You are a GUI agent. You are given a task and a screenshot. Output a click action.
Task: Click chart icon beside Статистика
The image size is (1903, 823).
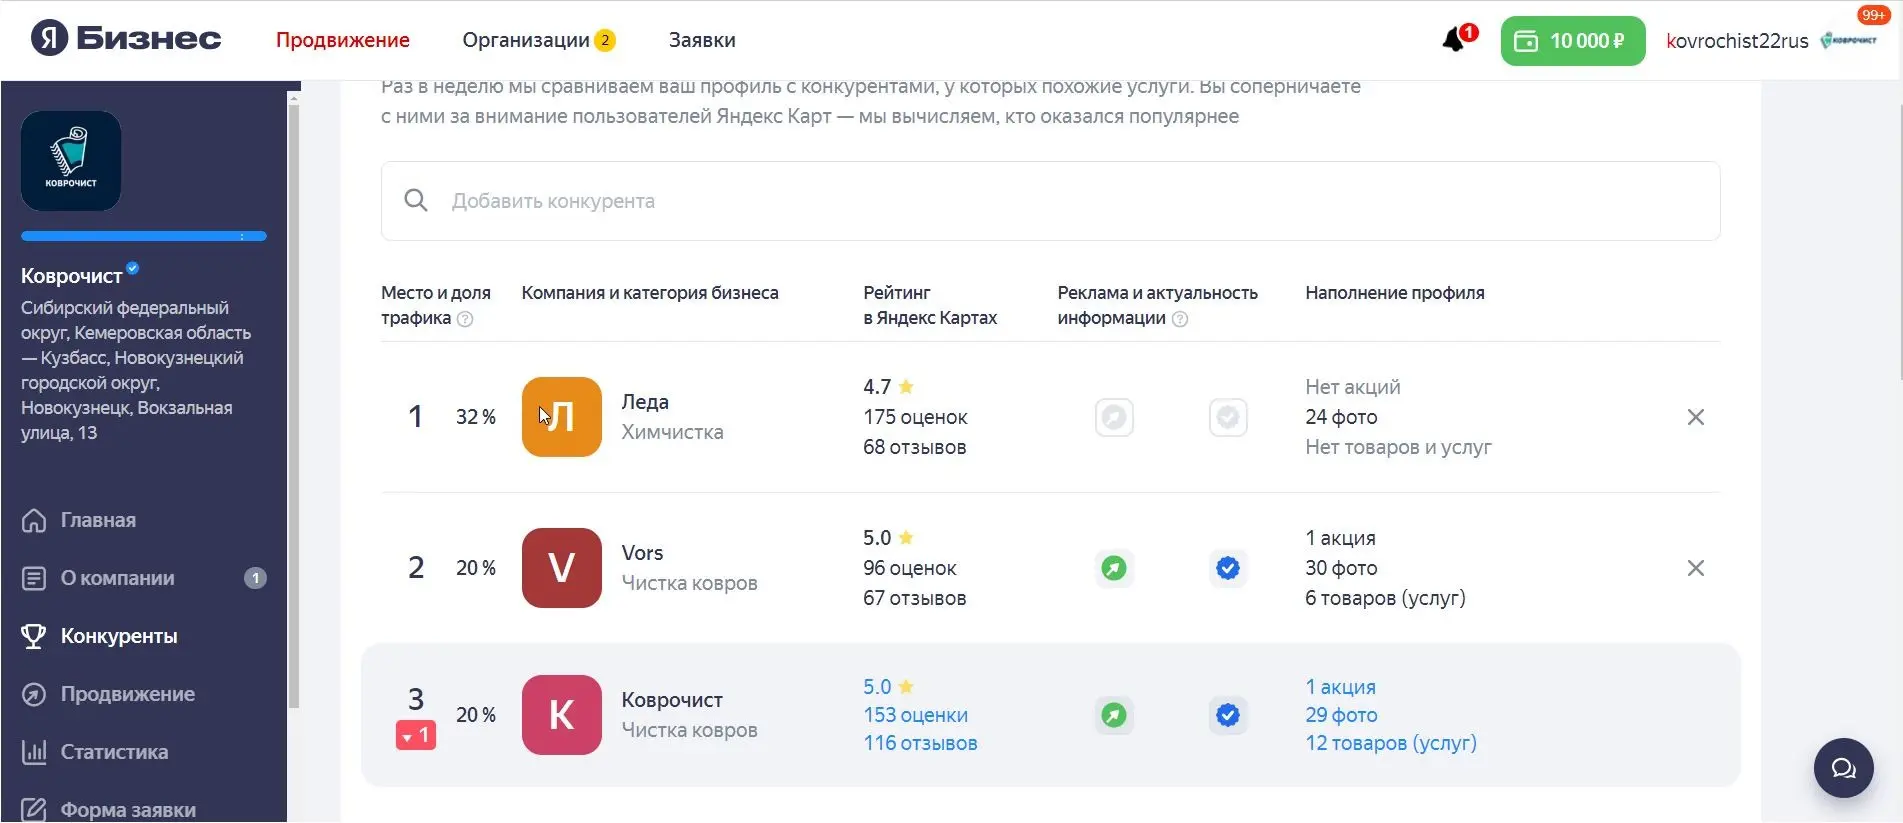(x=34, y=752)
